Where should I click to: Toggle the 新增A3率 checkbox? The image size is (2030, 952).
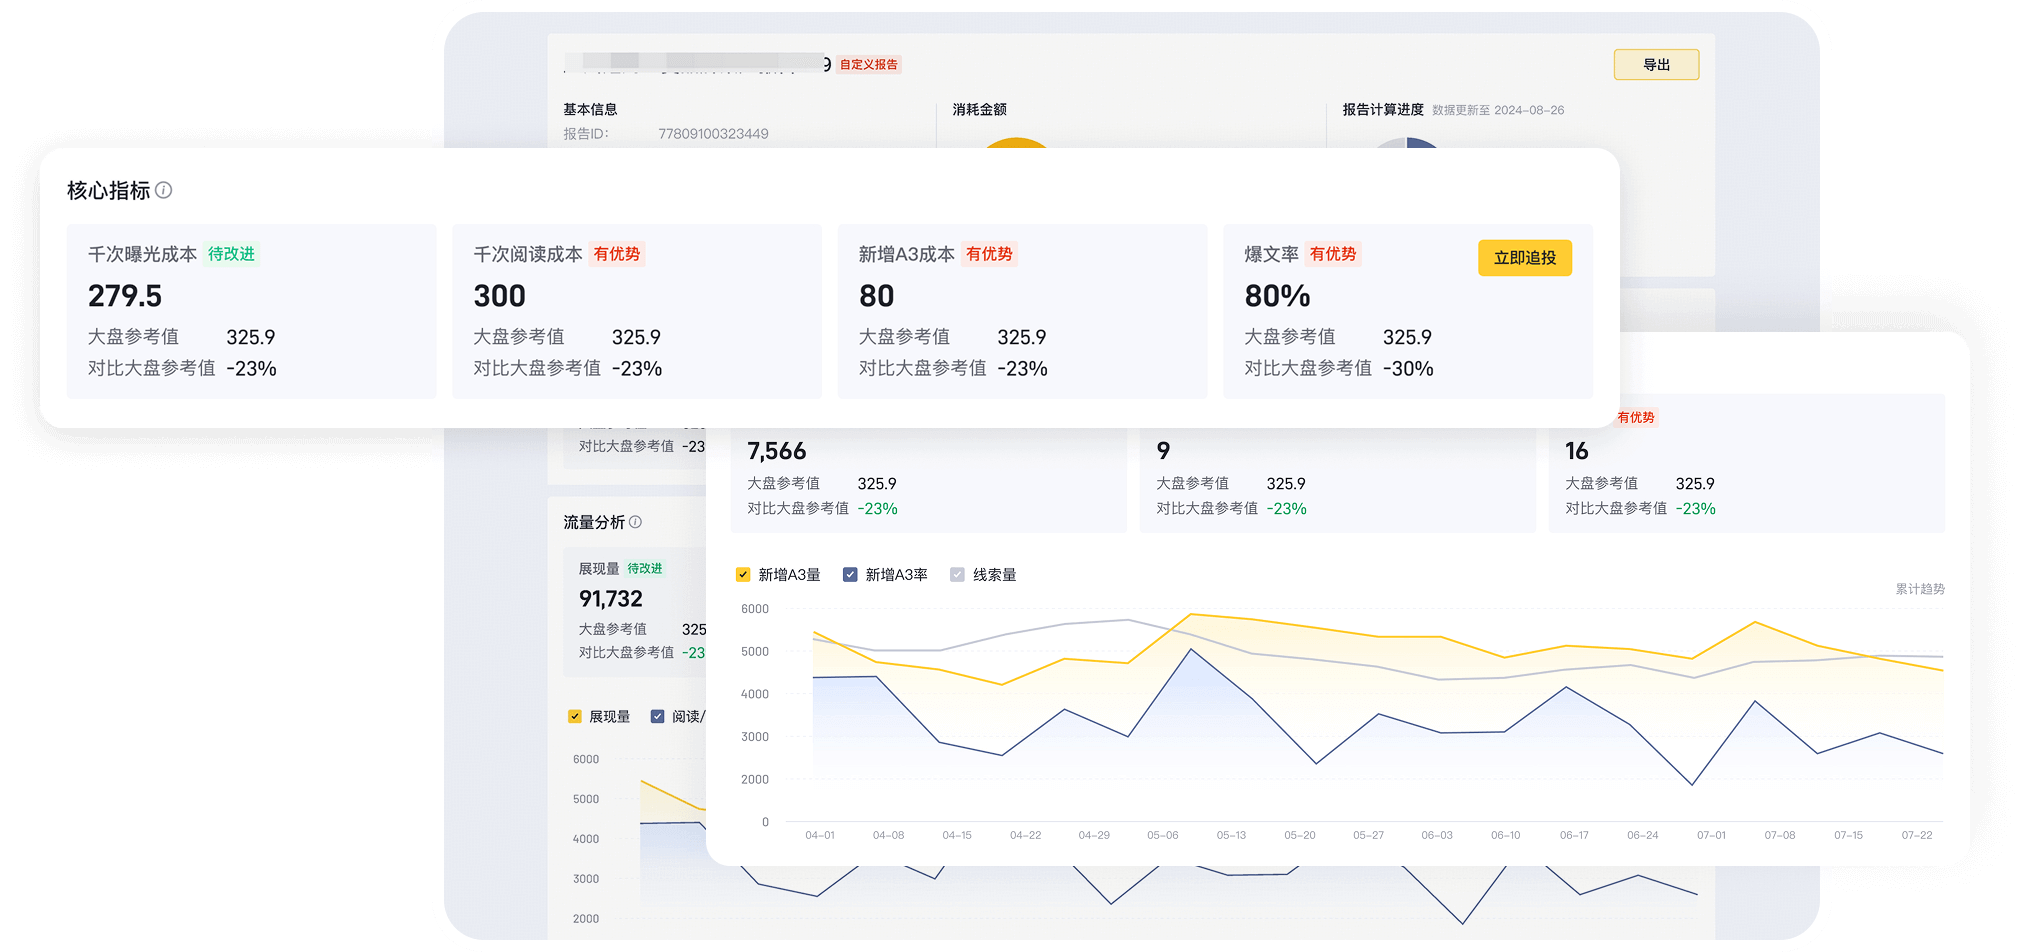click(x=850, y=575)
